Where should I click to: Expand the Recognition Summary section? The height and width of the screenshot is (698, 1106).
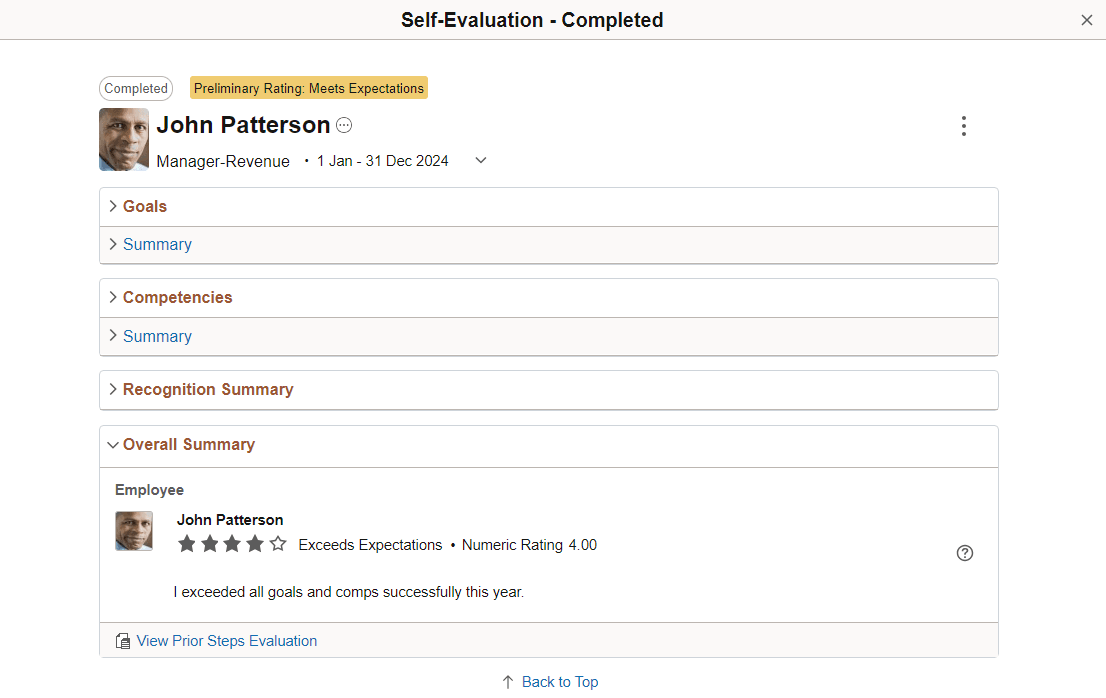pos(207,389)
